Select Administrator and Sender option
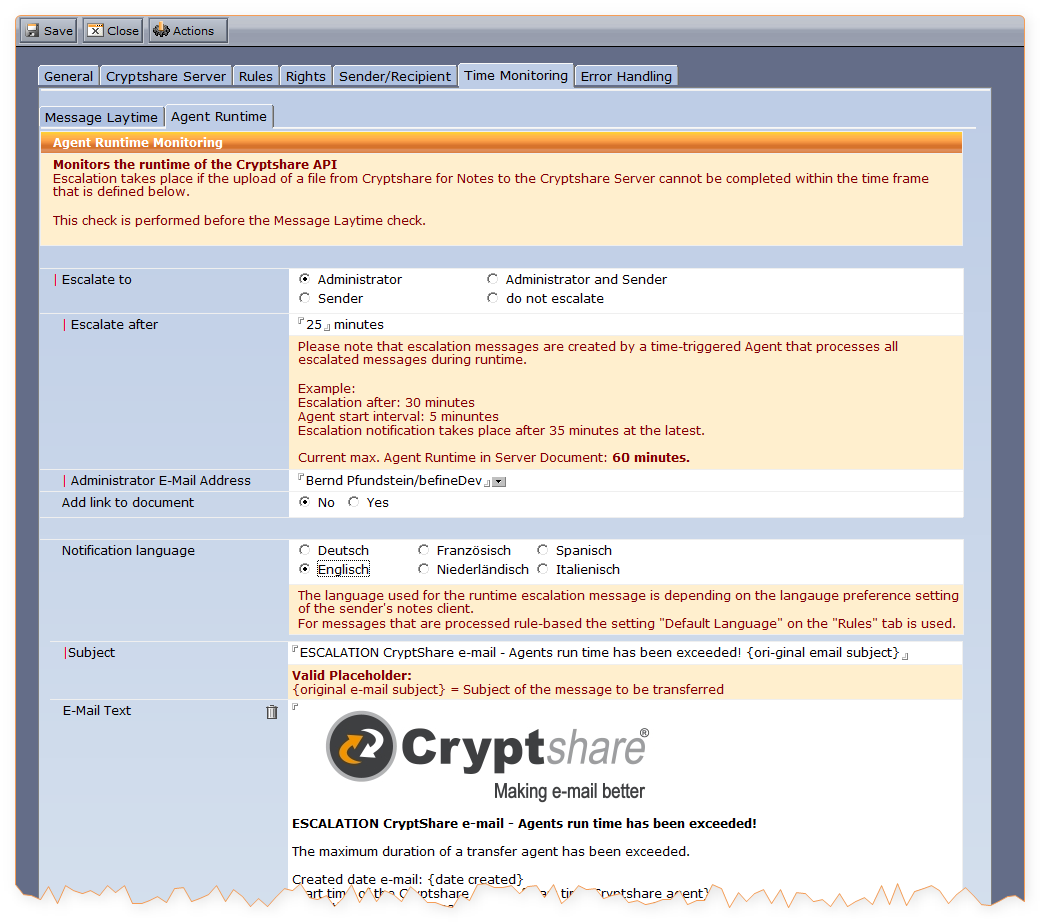The image size is (1040, 923). coord(492,279)
